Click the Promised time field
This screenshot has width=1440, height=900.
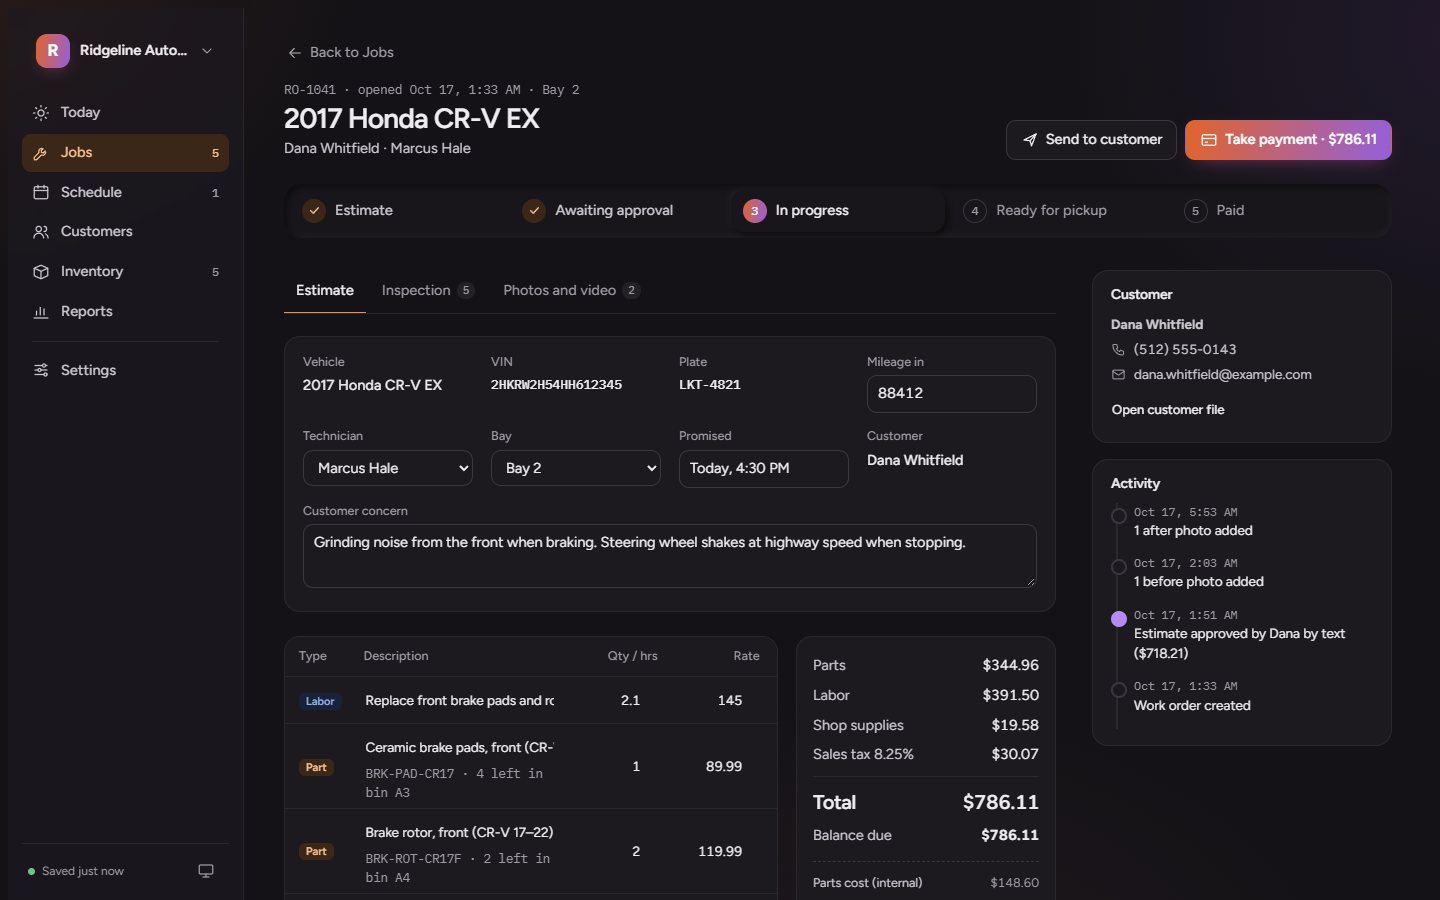click(764, 469)
